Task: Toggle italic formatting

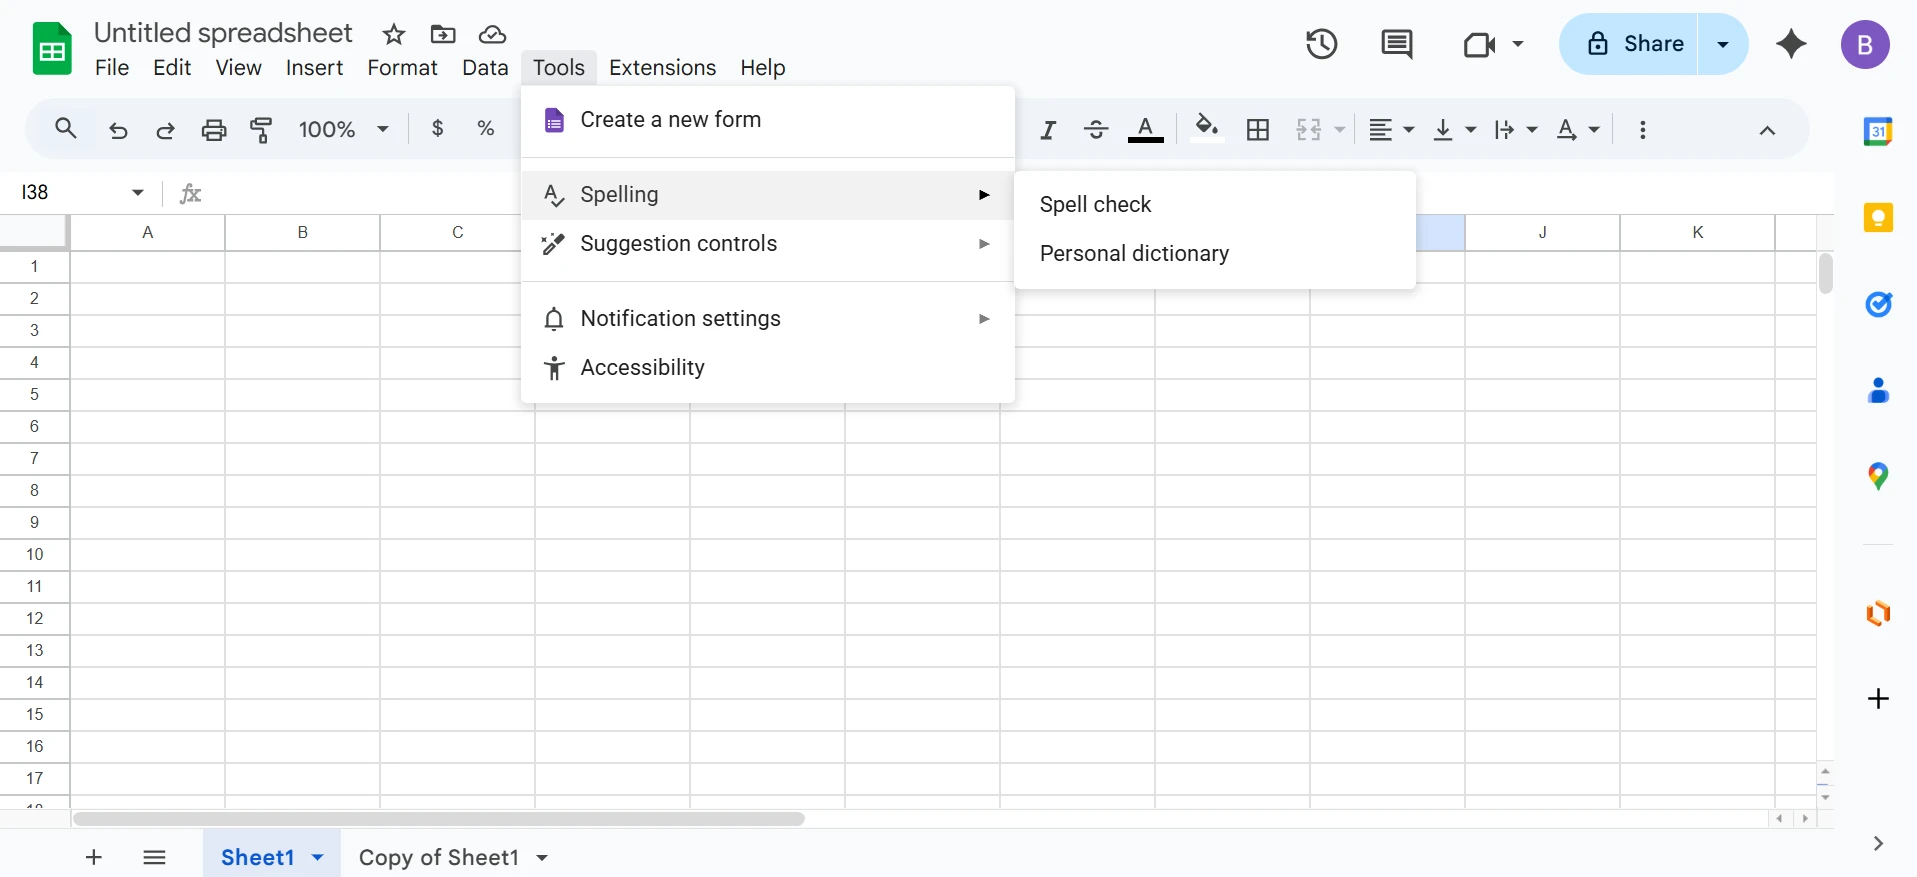Action: click(1048, 130)
